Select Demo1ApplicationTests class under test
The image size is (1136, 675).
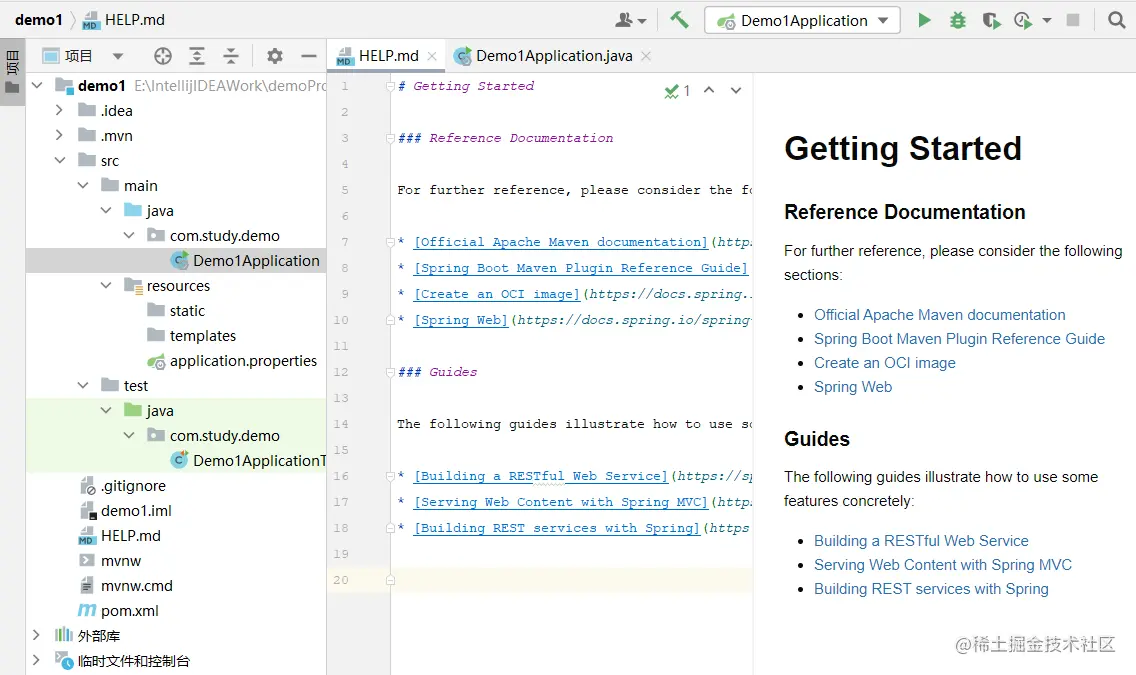[x=248, y=461]
